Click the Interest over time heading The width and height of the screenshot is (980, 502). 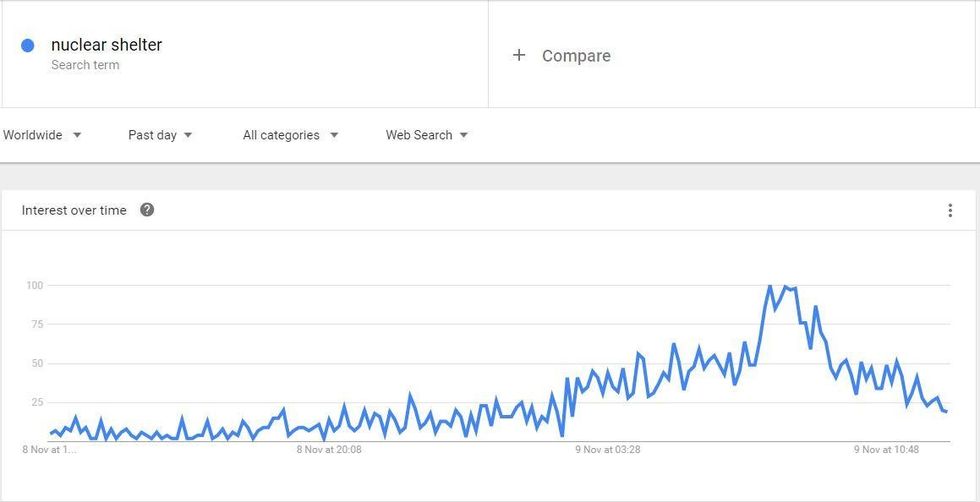pos(74,210)
